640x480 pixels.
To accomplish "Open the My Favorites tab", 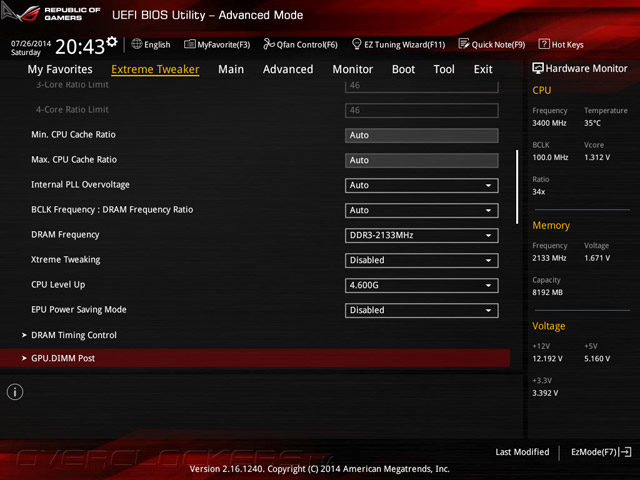I will coord(60,69).
